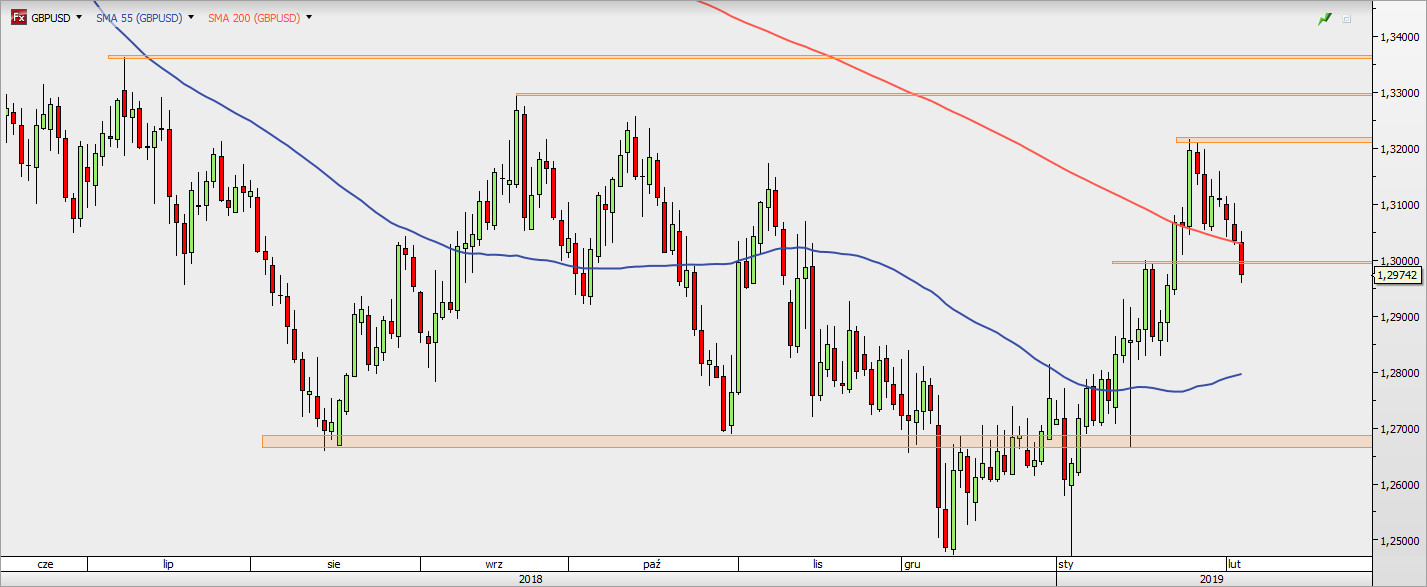Click the 1,29000 price axis label
This screenshot has height=587, width=1427.
1400,317
